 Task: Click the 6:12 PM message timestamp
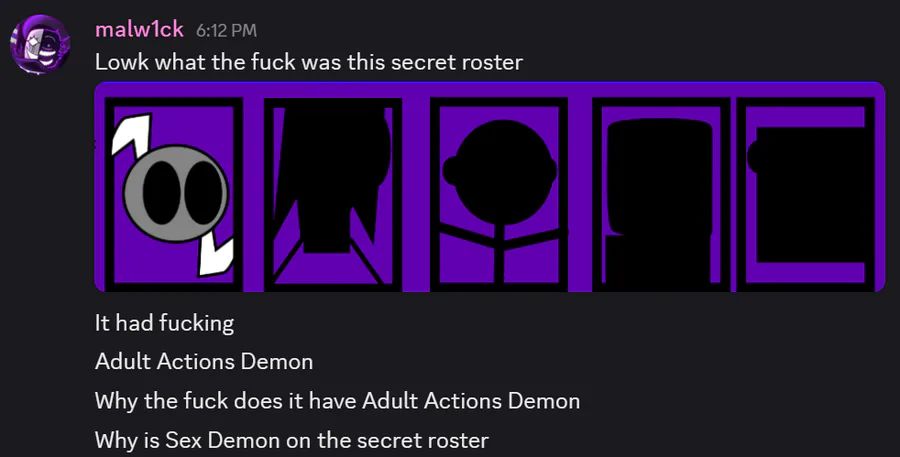226,30
